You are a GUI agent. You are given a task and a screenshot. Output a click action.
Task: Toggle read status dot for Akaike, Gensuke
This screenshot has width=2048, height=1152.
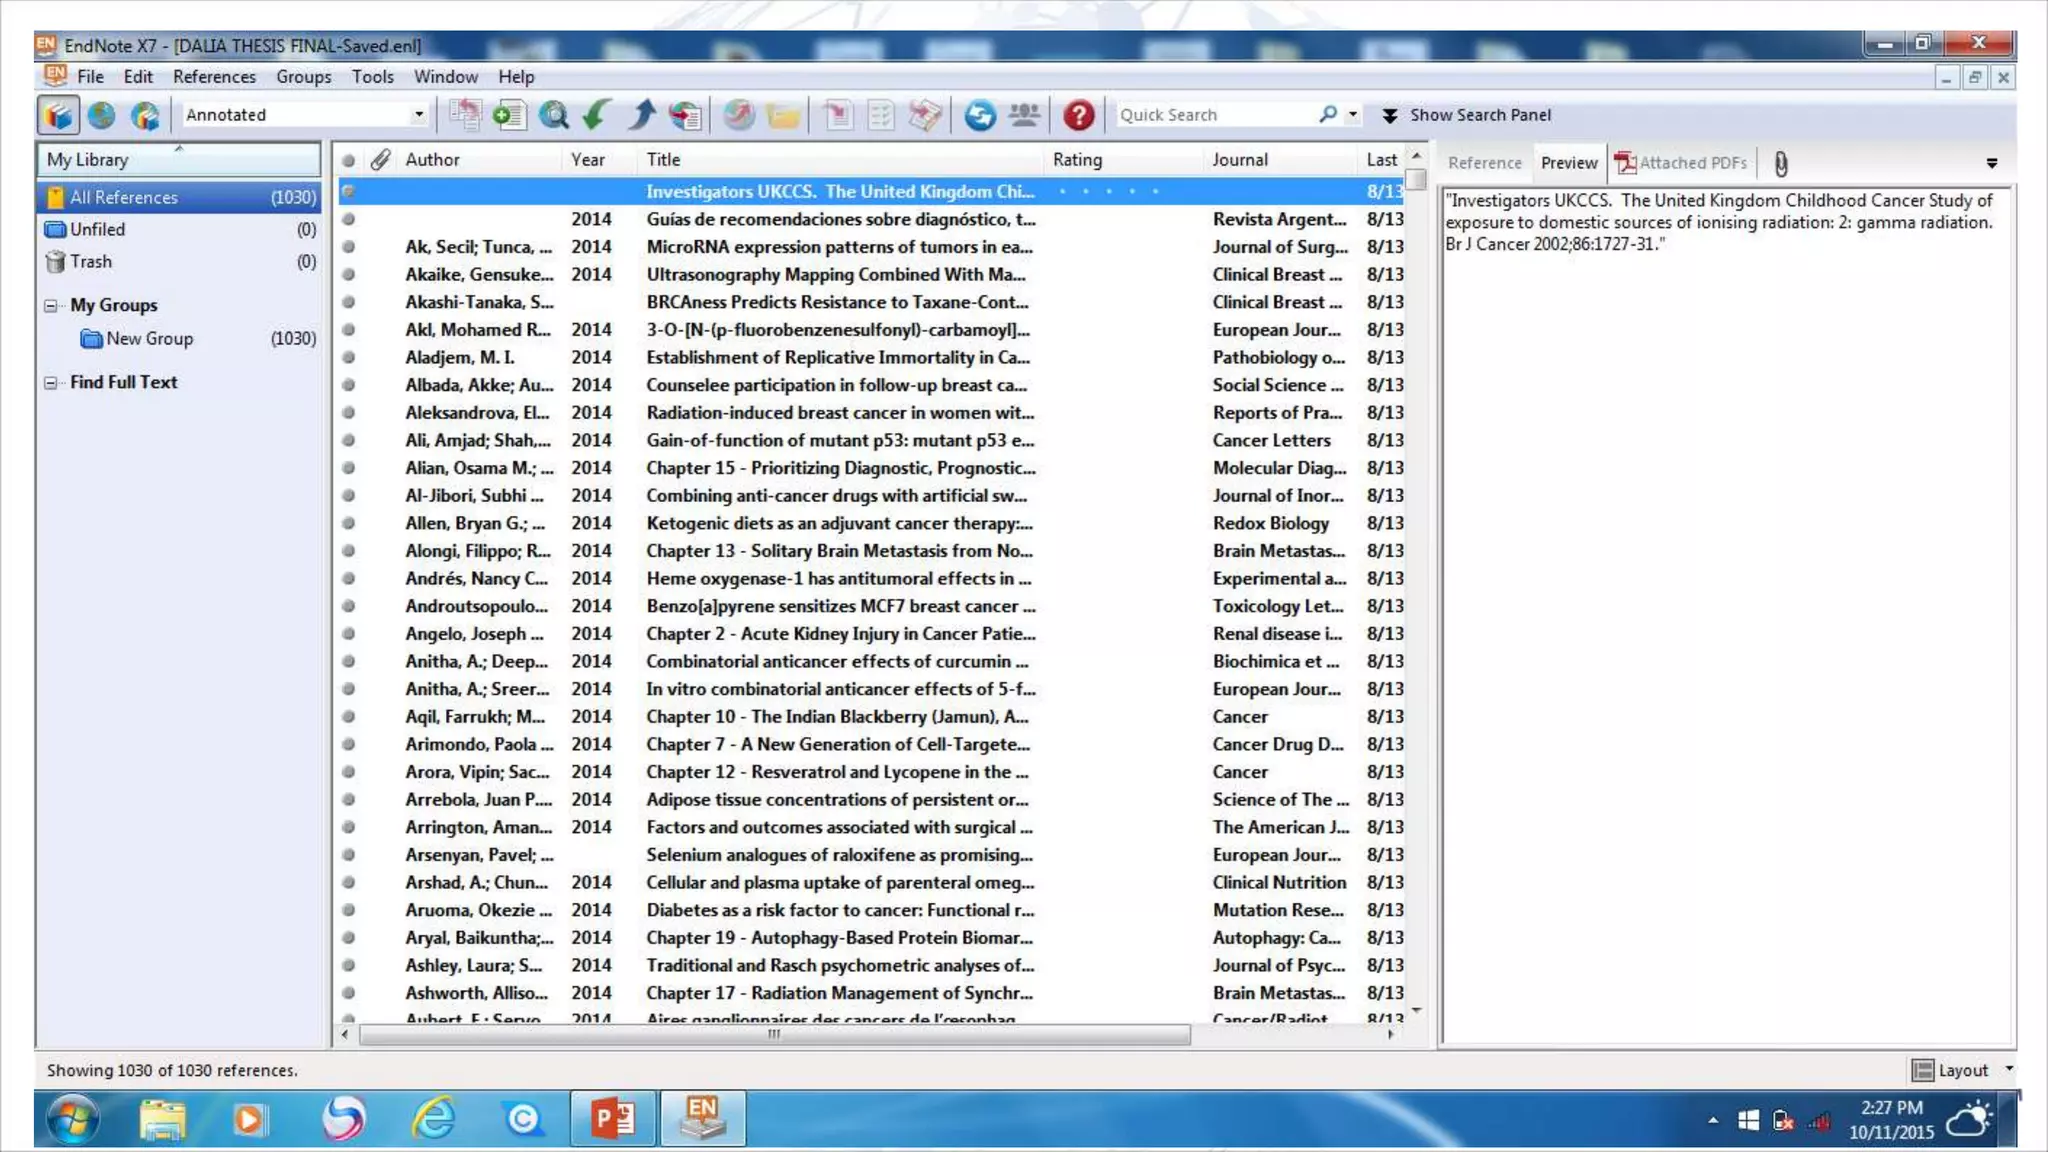(x=348, y=274)
